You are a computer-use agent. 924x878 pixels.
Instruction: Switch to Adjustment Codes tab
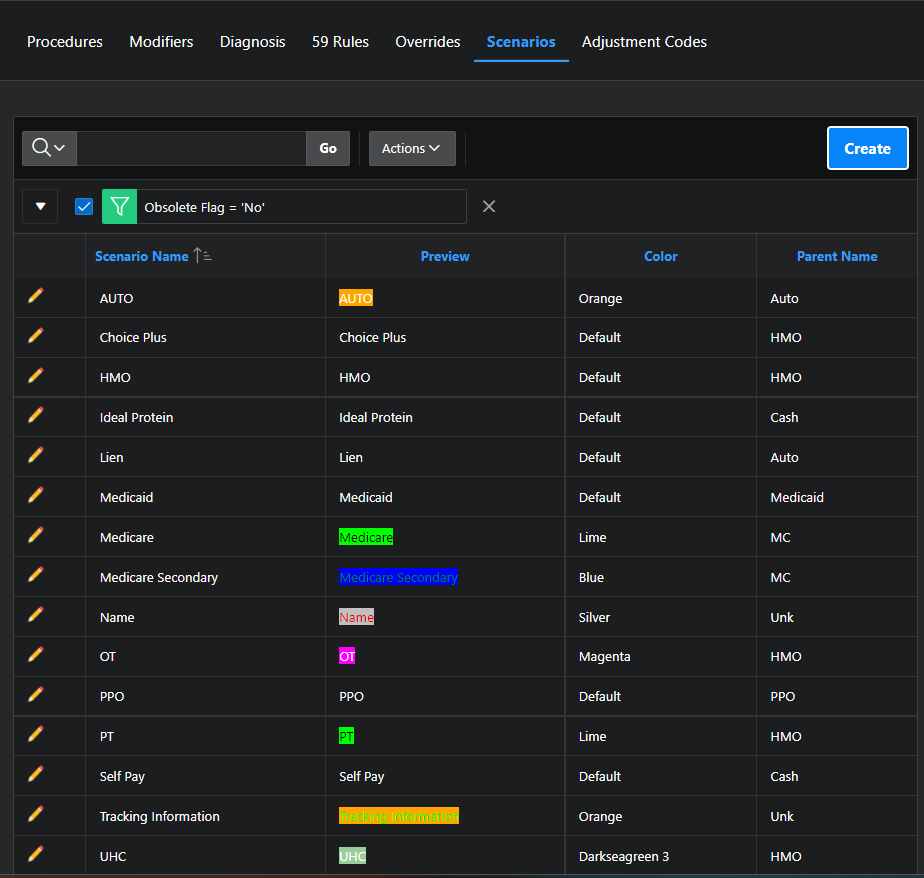(x=644, y=42)
